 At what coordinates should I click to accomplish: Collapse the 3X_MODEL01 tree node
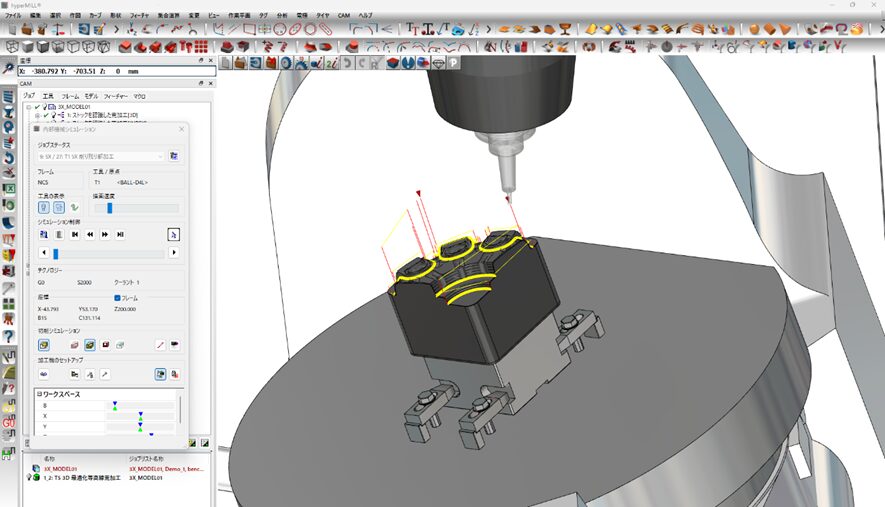pos(29,106)
